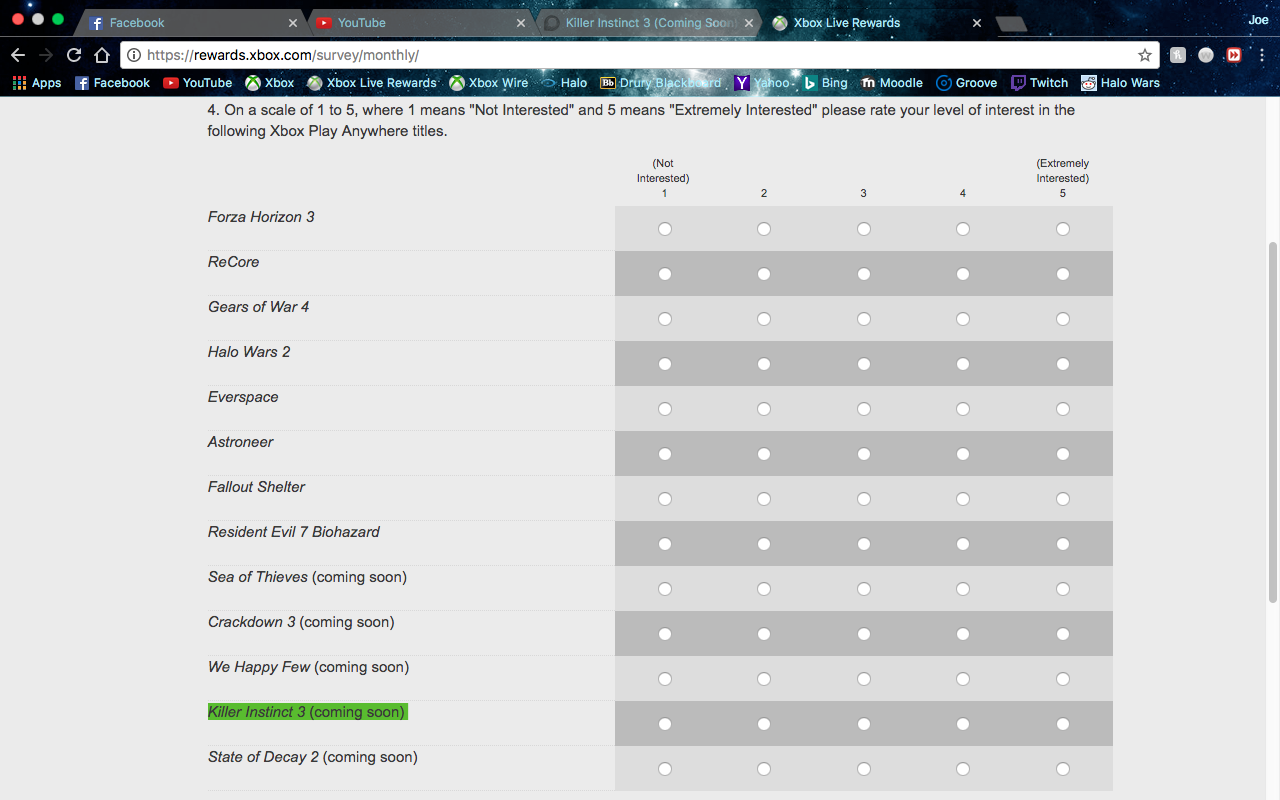Open the Apps bookmarks shortcut
The height and width of the screenshot is (800, 1280).
[37, 83]
